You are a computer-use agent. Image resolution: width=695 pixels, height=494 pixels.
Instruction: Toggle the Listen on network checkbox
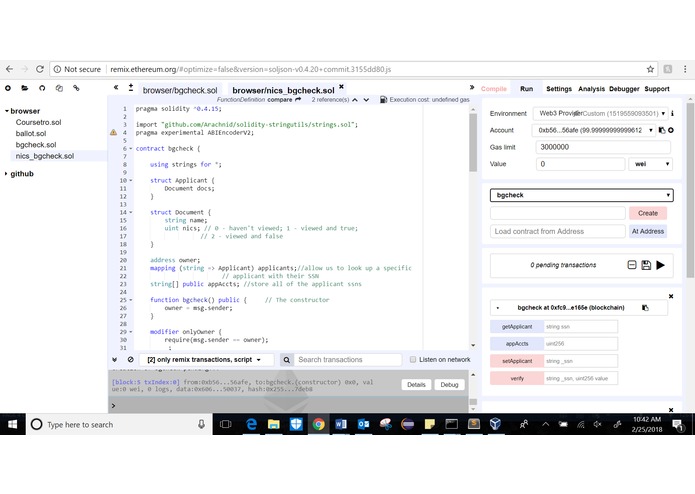(x=413, y=359)
